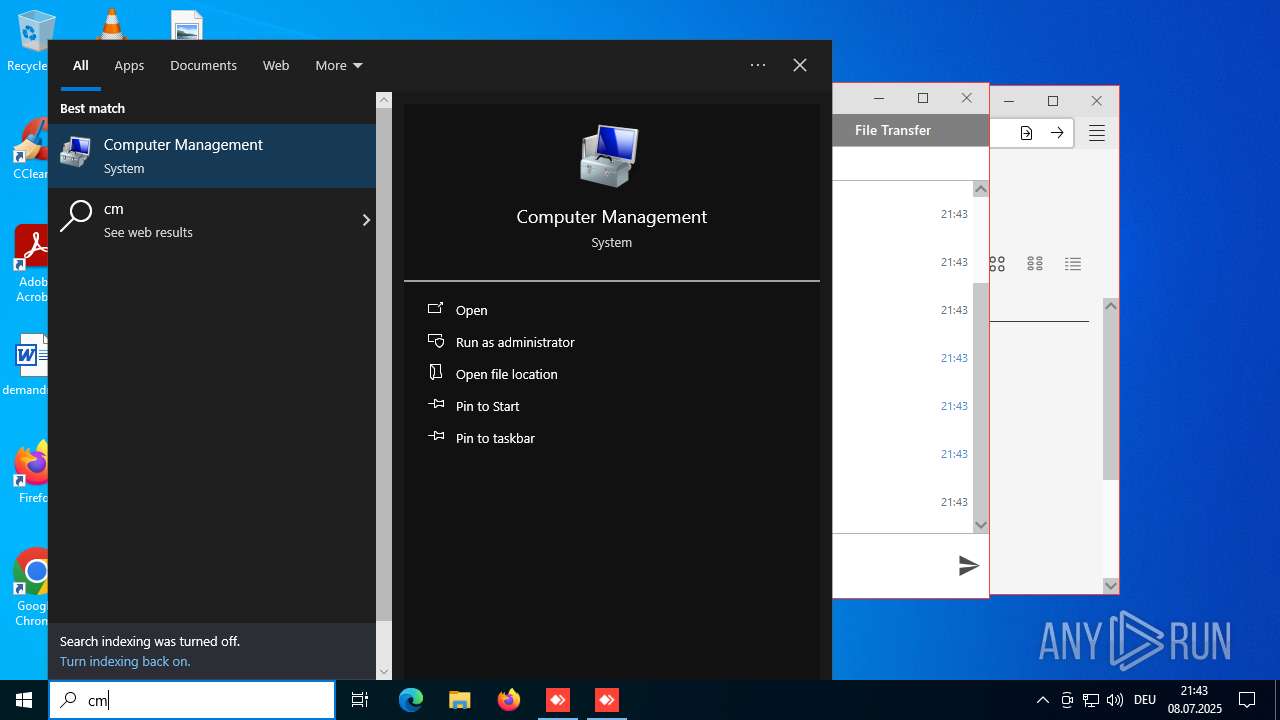The height and width of the screenshot is (720, 1280).
Task: Switch to the Apps search tab
Action: [129, 65]
